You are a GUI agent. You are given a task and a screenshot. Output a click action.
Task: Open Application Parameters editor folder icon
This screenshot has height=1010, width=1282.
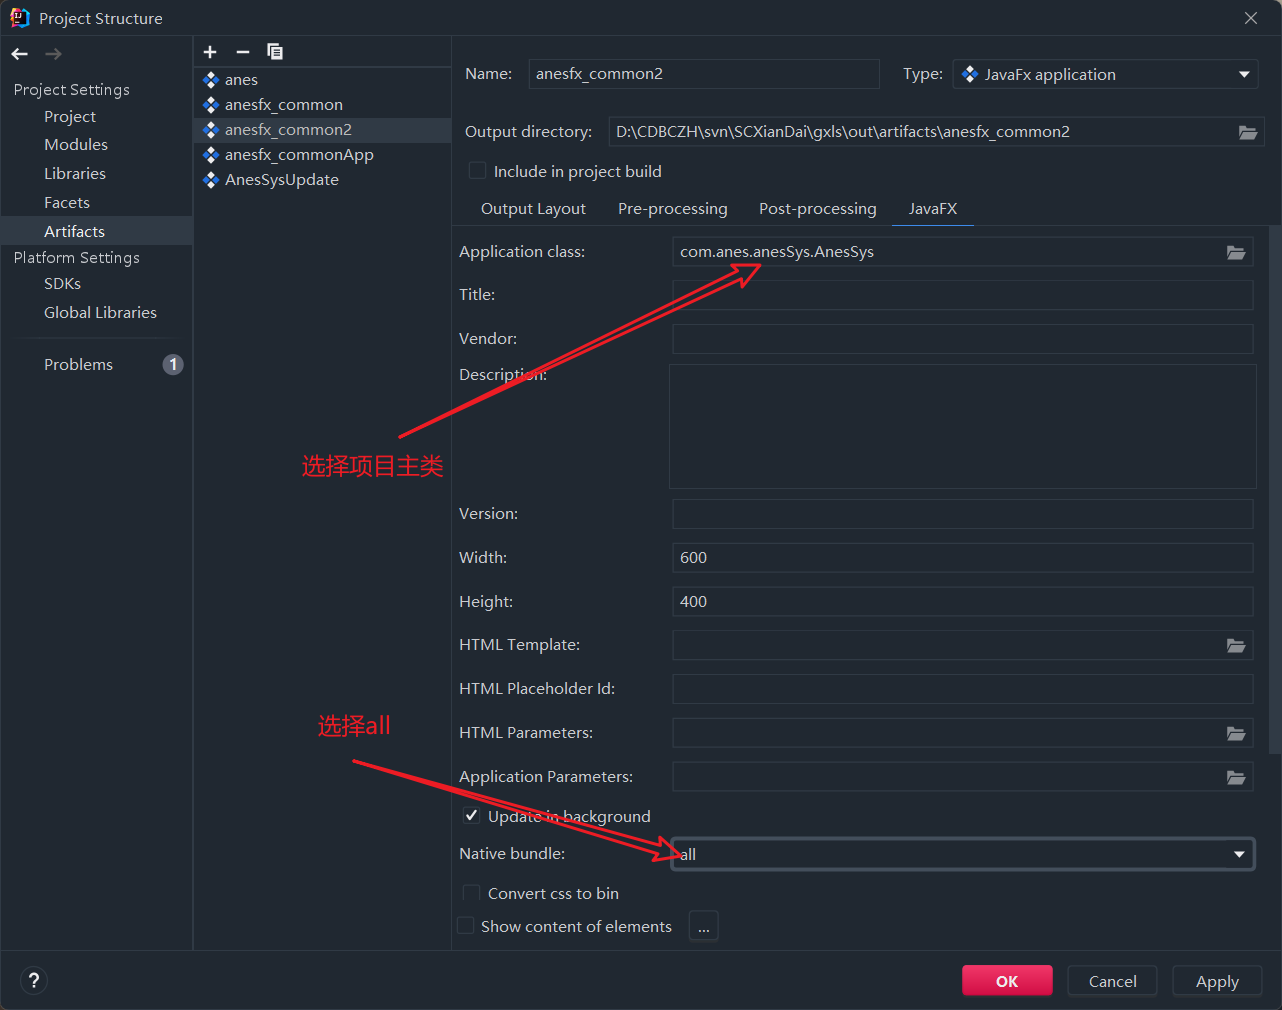click(1236, 777)
